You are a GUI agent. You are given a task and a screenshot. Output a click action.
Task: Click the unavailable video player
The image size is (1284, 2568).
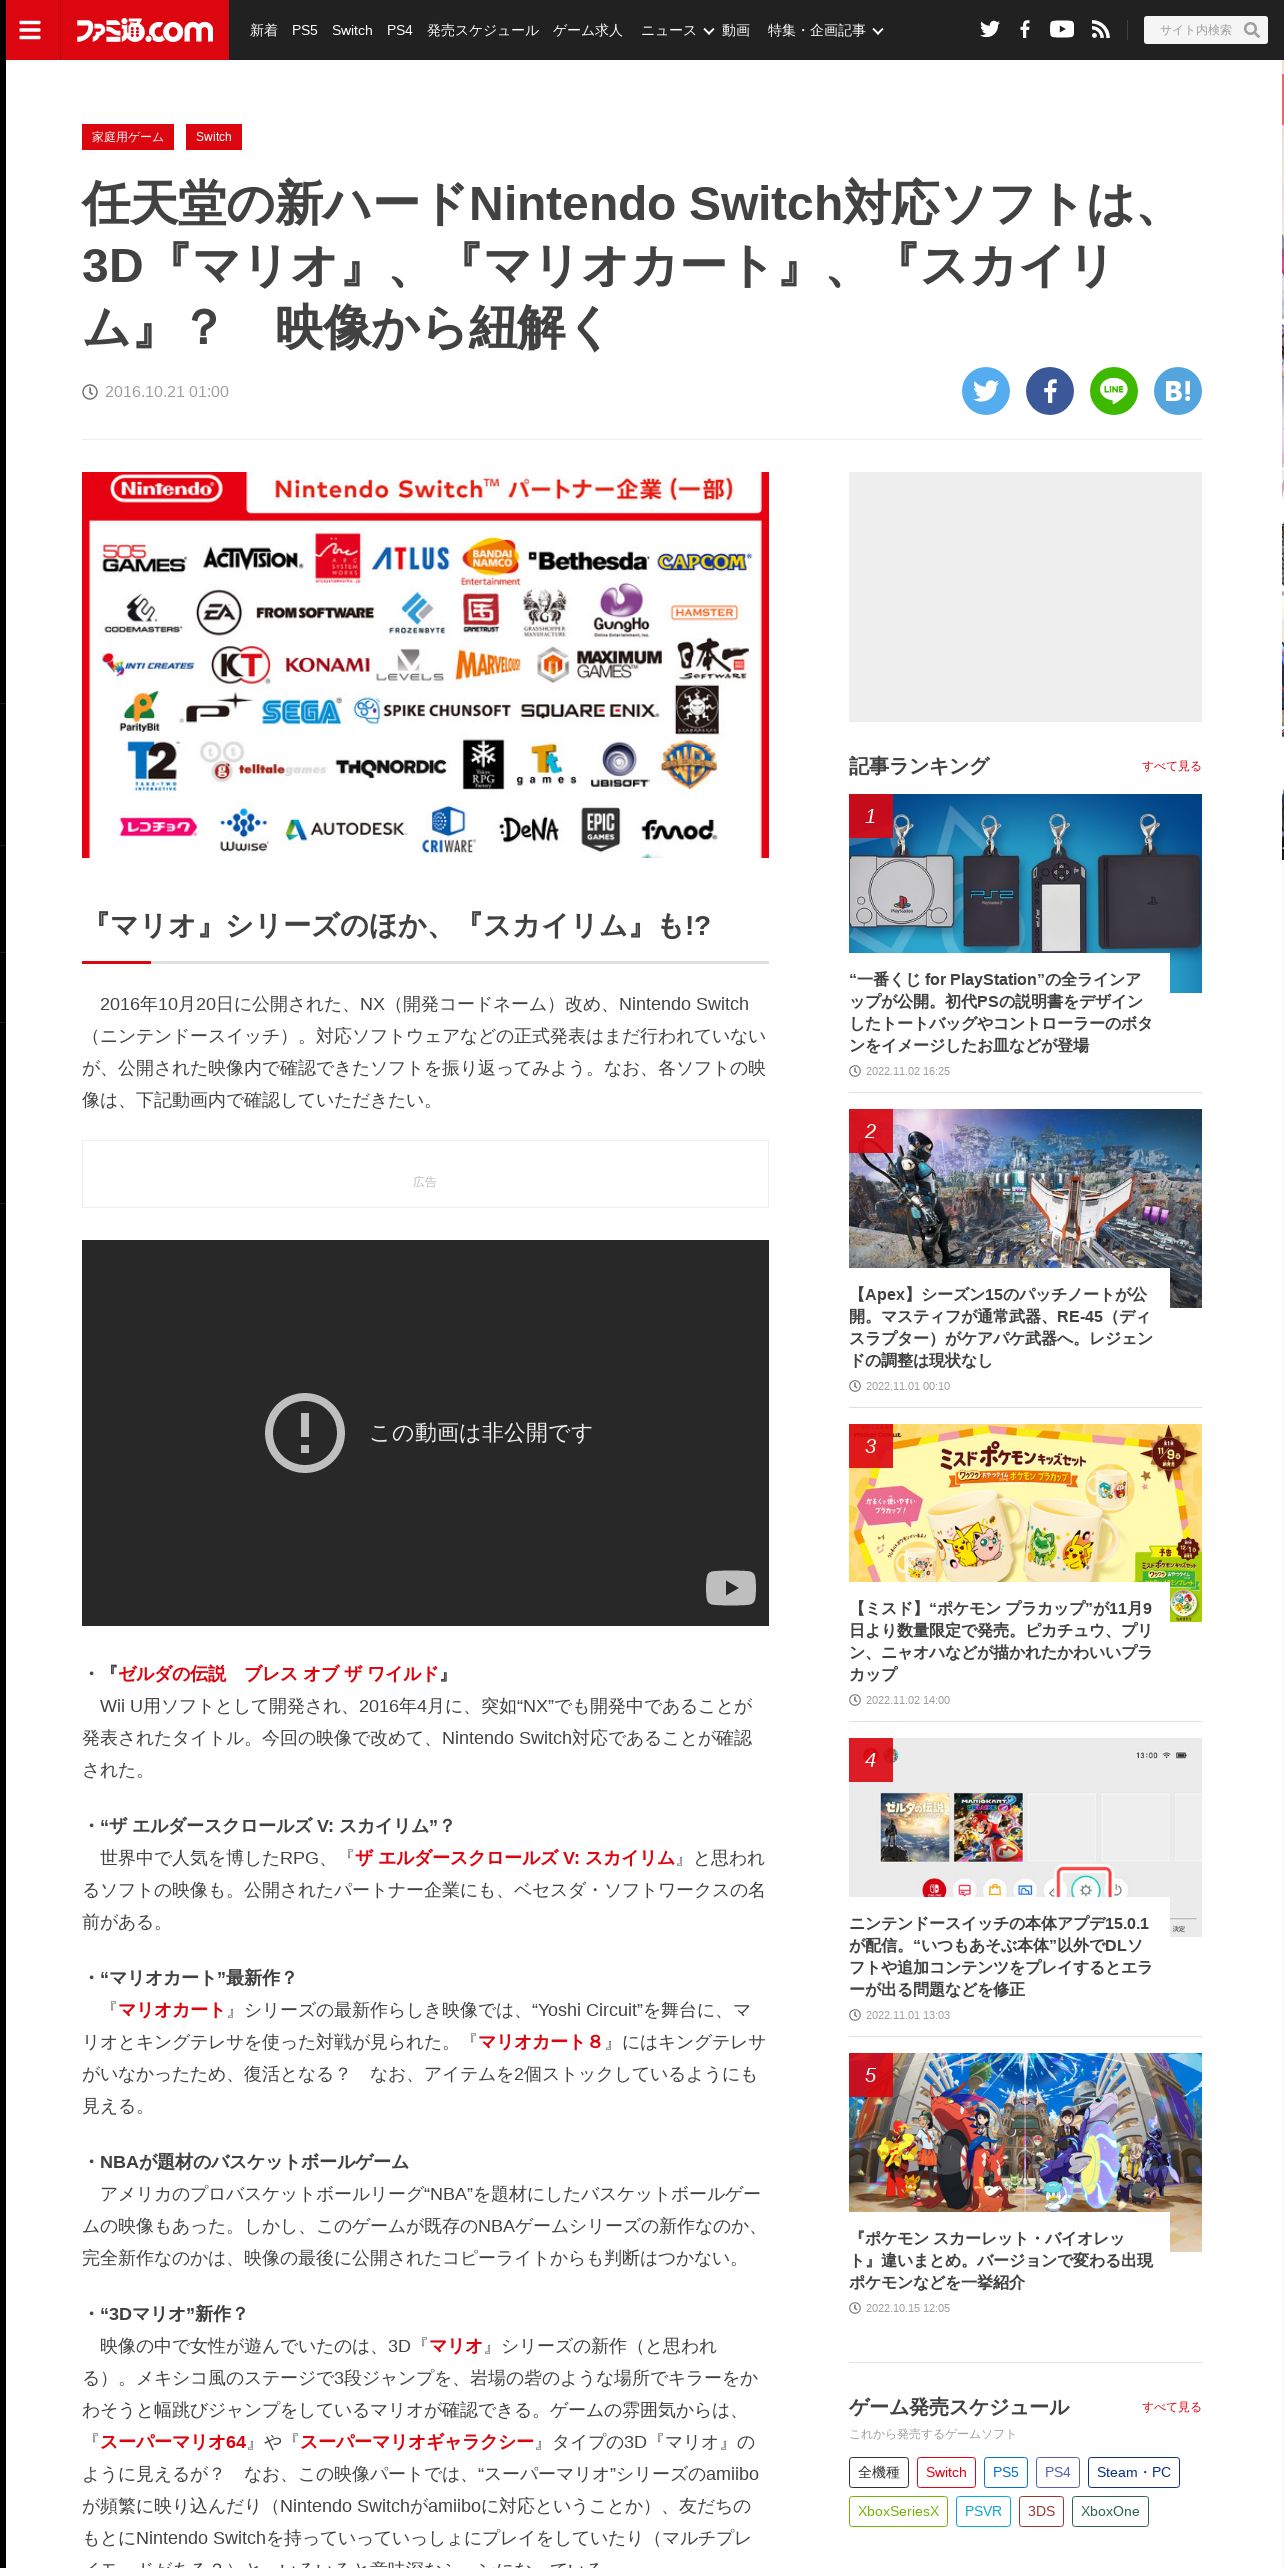click(425, 1433)
